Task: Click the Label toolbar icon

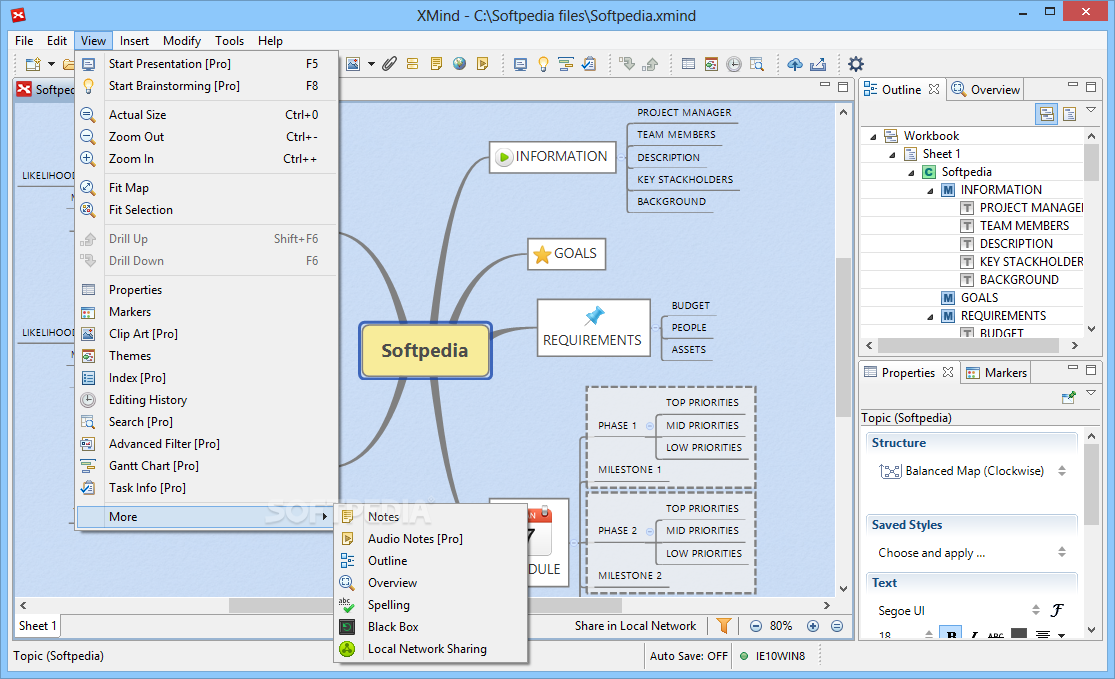Action: click(x=412, y=64)
